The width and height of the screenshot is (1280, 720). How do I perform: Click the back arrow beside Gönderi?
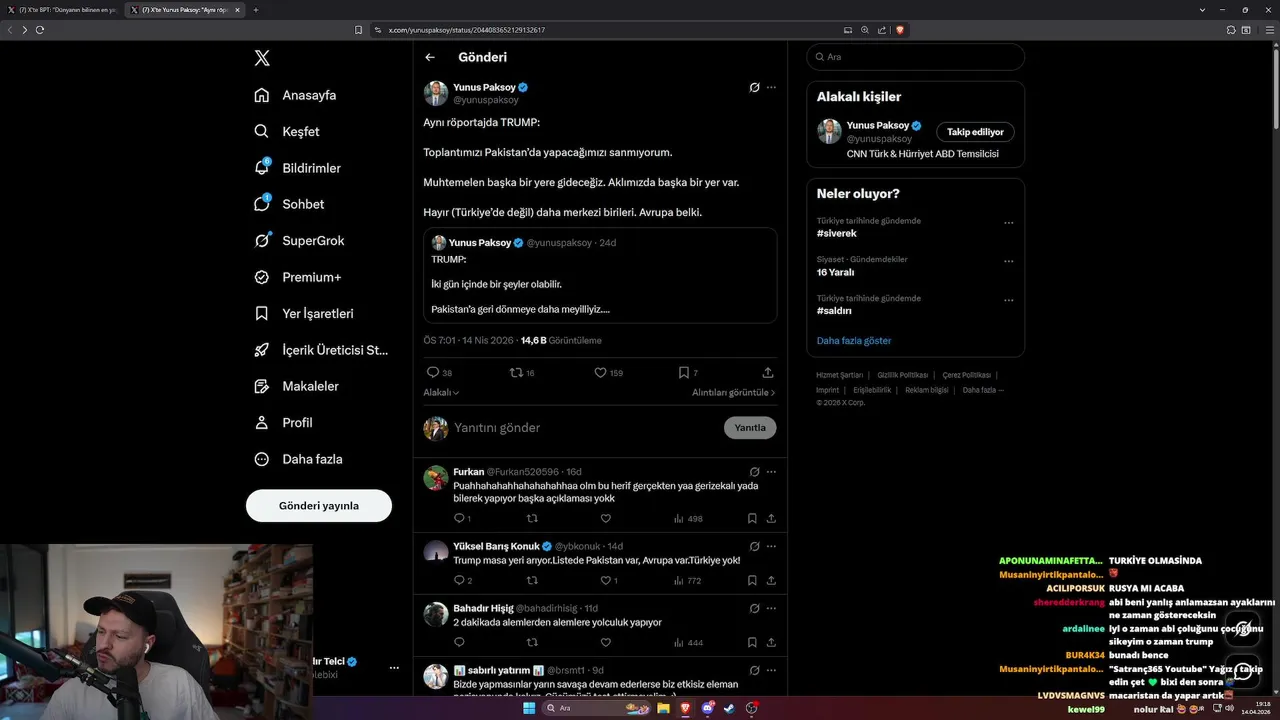430,57
